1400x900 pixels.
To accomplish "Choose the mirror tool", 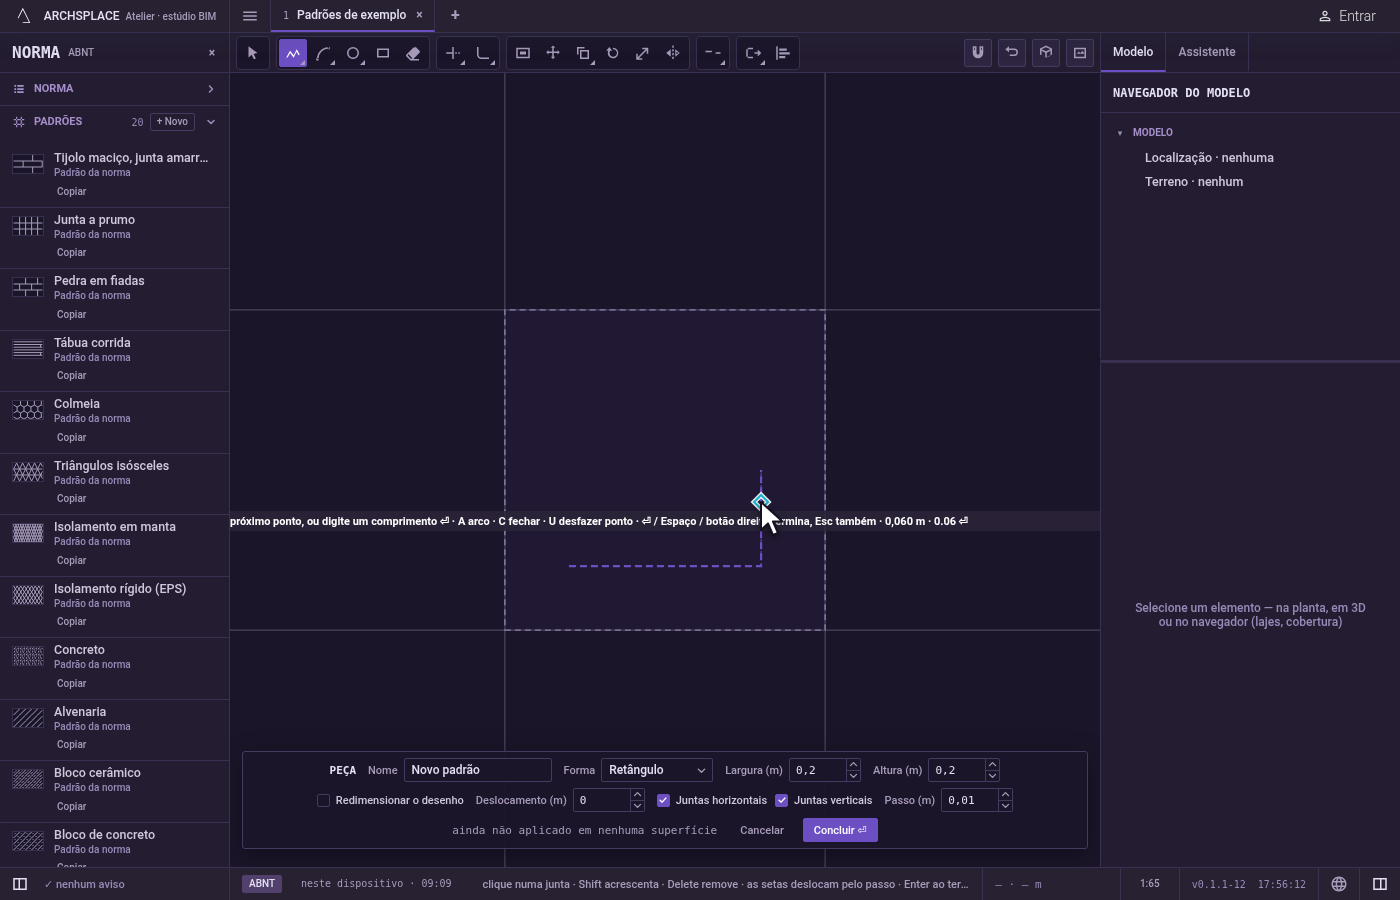I will pyautogui.click(x=673, y=53).
